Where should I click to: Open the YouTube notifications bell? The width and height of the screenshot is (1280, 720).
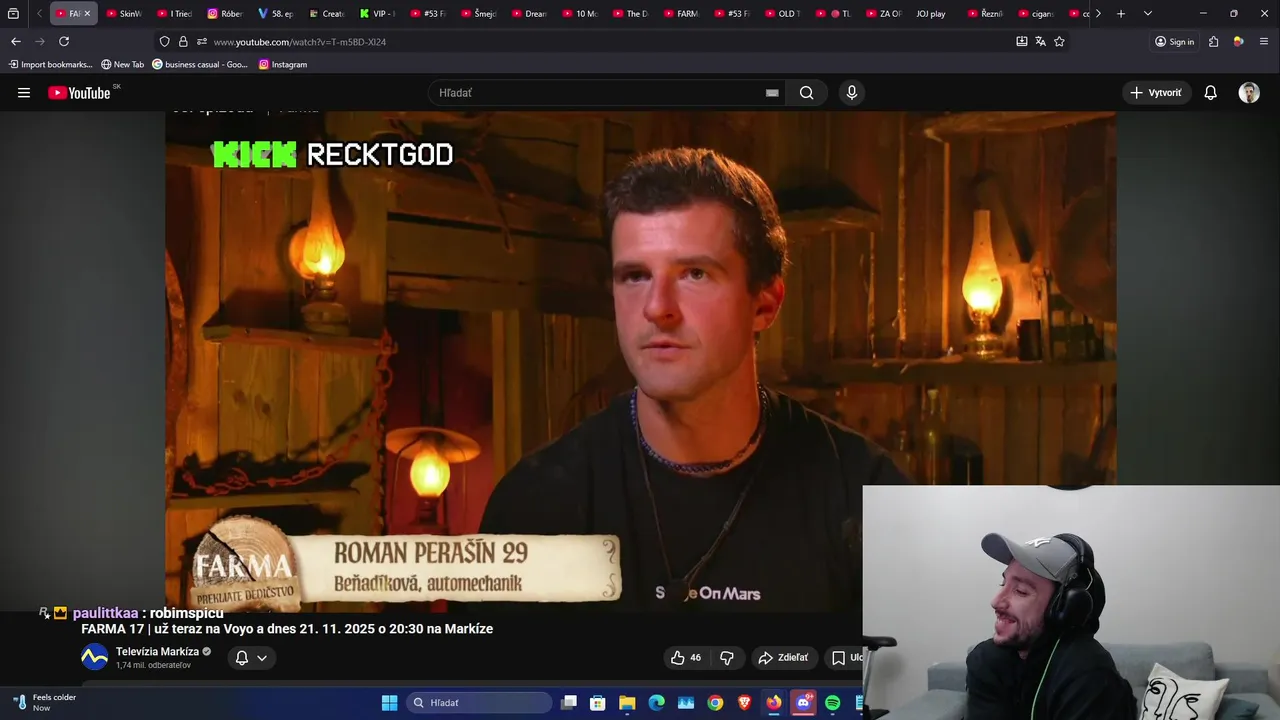tap(1210, 93)
